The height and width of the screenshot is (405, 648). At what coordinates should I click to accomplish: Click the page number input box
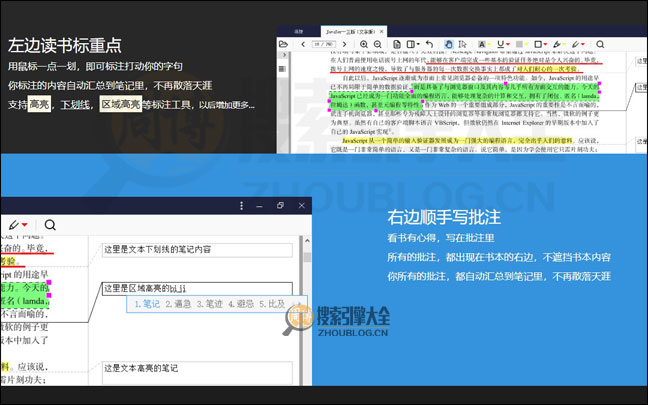(322, 45)
